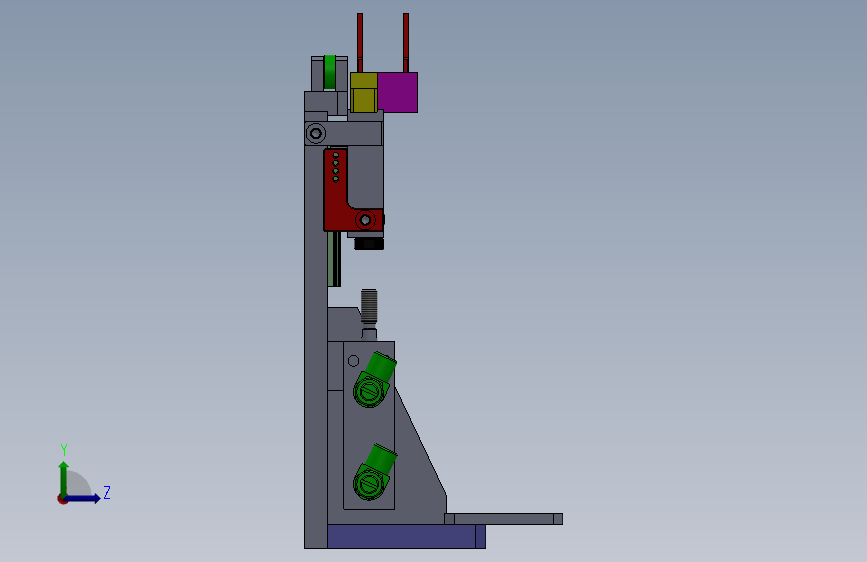Select the black knob under the red bracket
The height and width of the screenshot is (562, 867).
[369, 243]
